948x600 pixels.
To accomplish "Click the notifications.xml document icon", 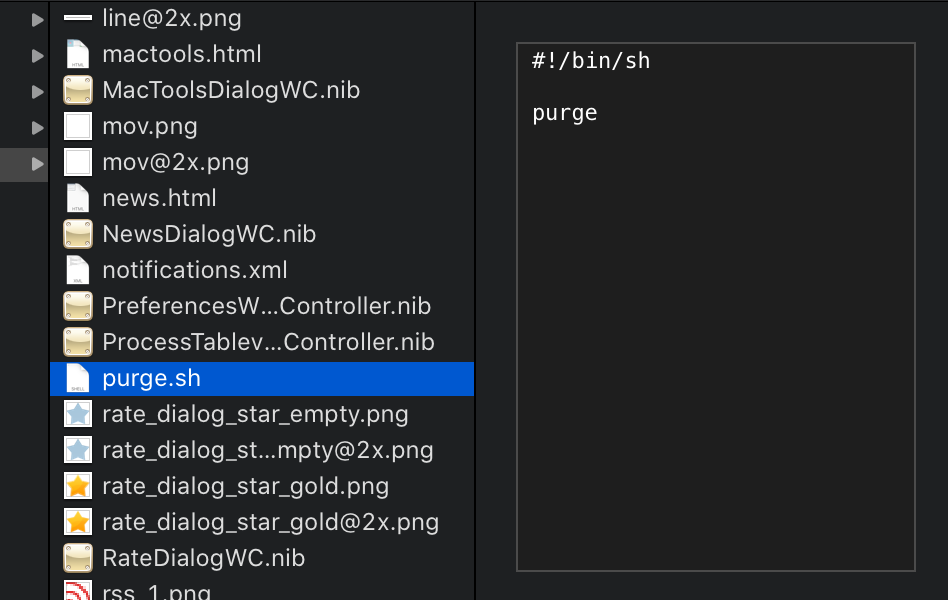I will 77,270.
